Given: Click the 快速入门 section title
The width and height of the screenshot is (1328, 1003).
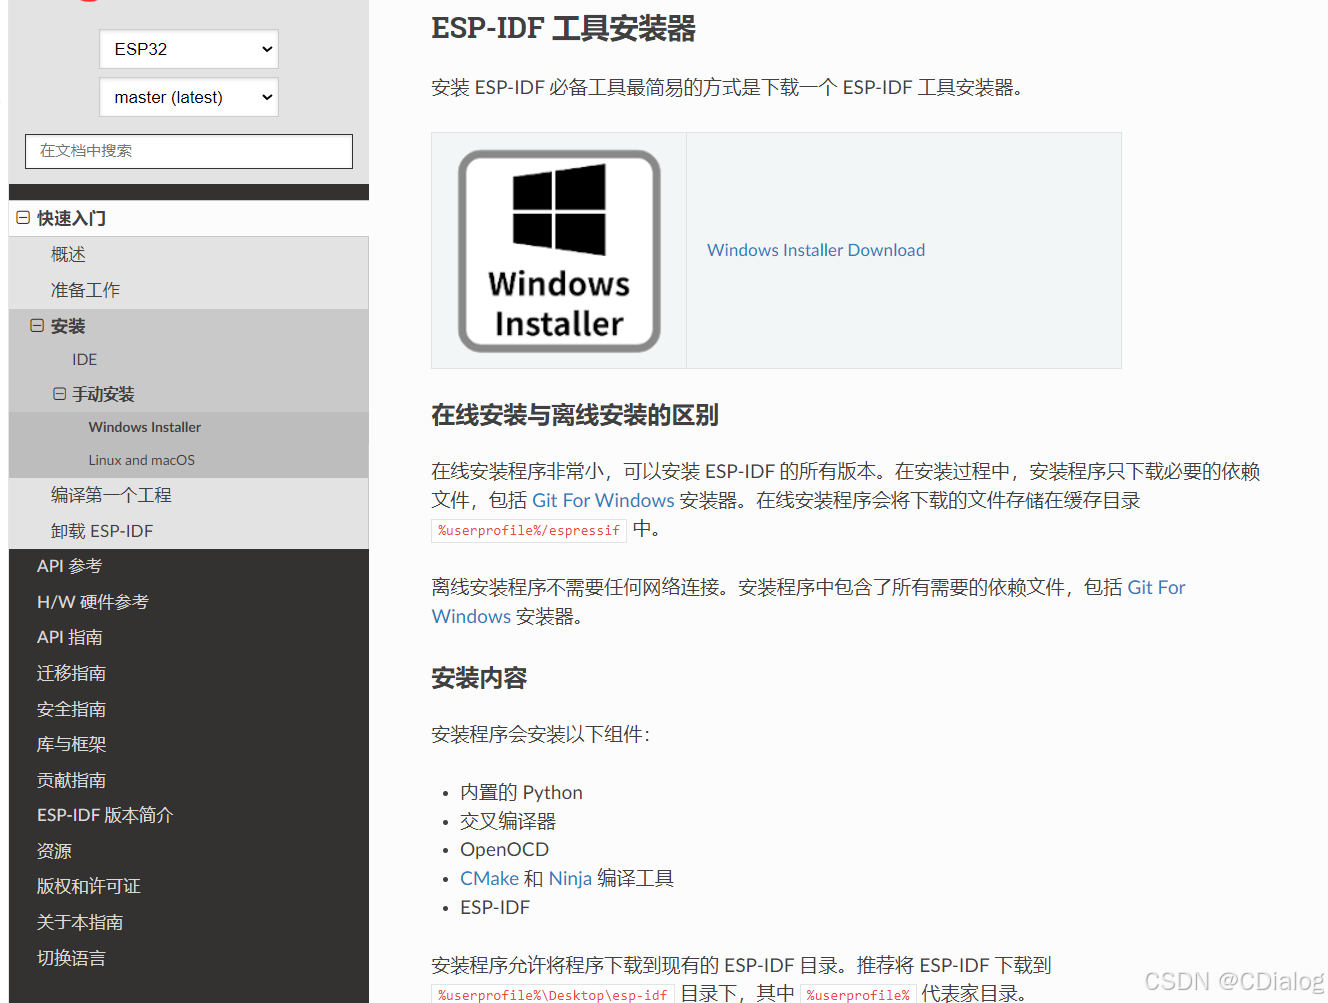Looking at the screenshot, I should pyautogui.click(x=71, y=218).
